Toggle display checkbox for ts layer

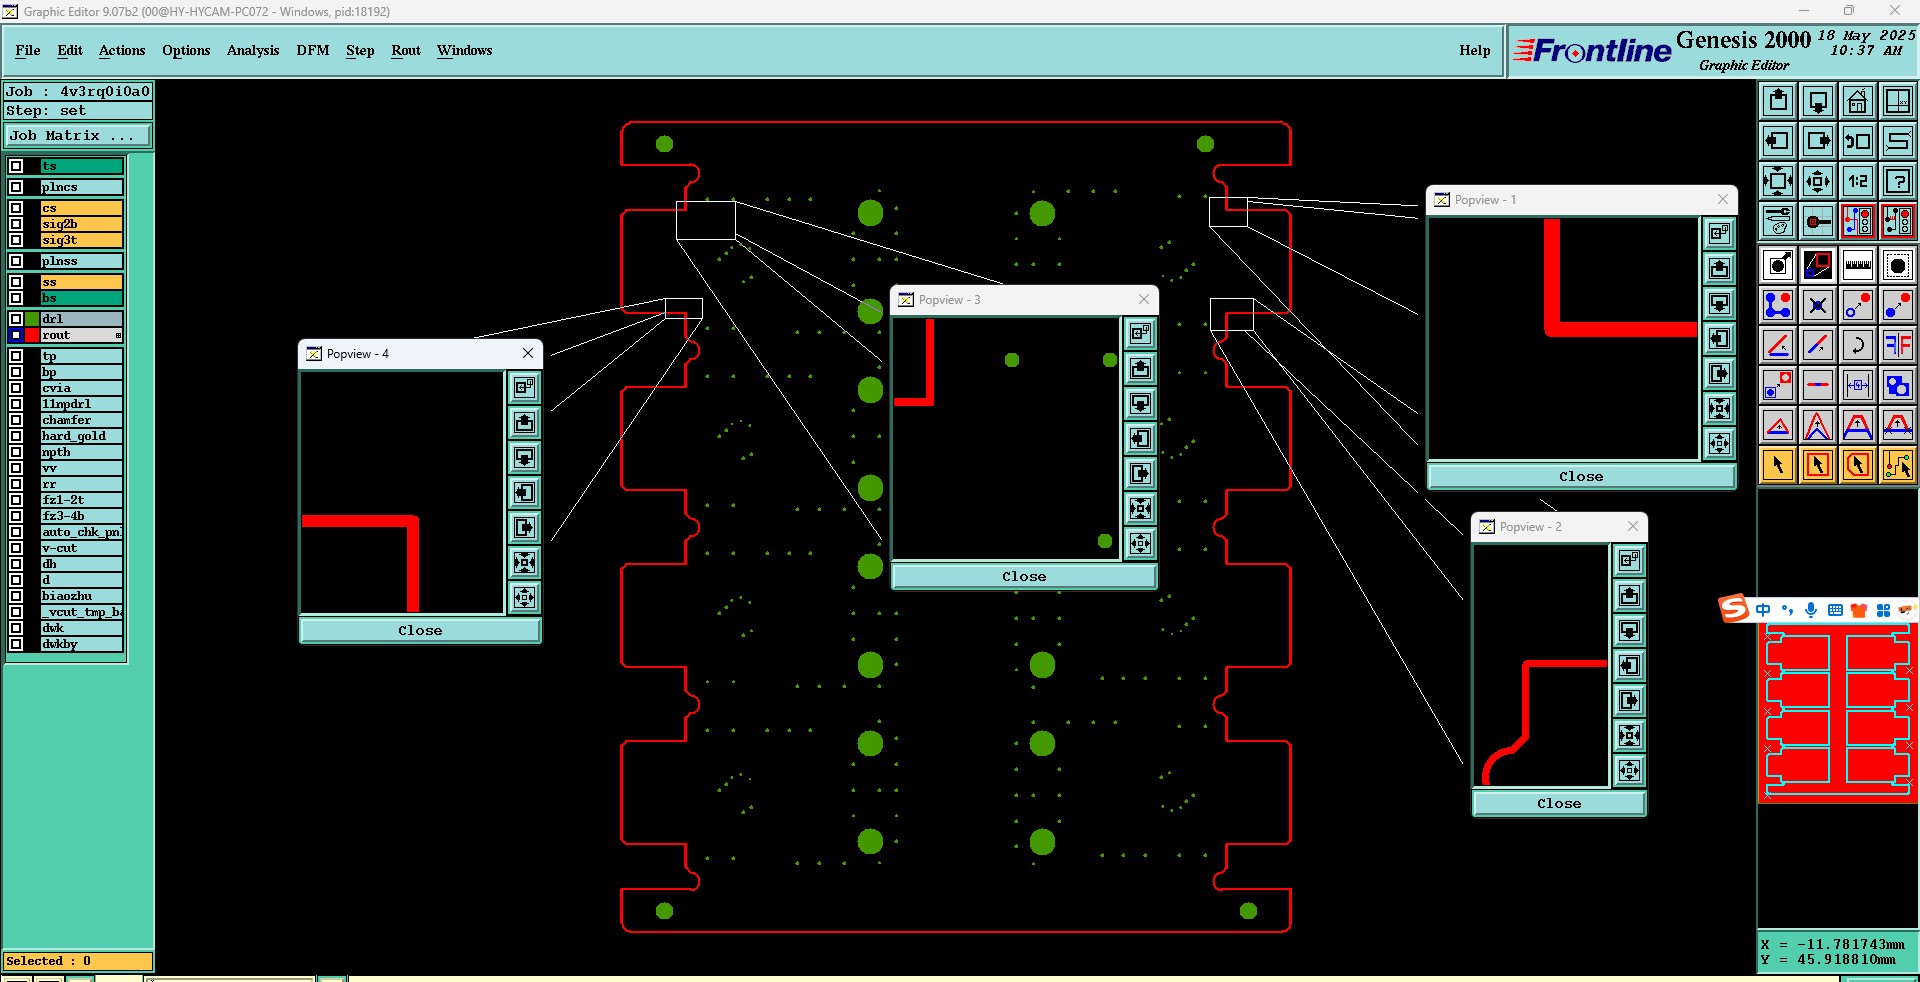tap(16, 166)
